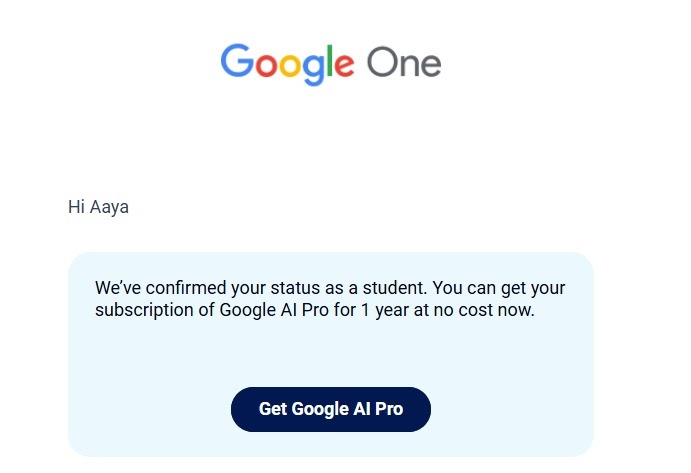Click the Get Google AI Pro button
Screen dimensions: 691x473
point(331,409)
